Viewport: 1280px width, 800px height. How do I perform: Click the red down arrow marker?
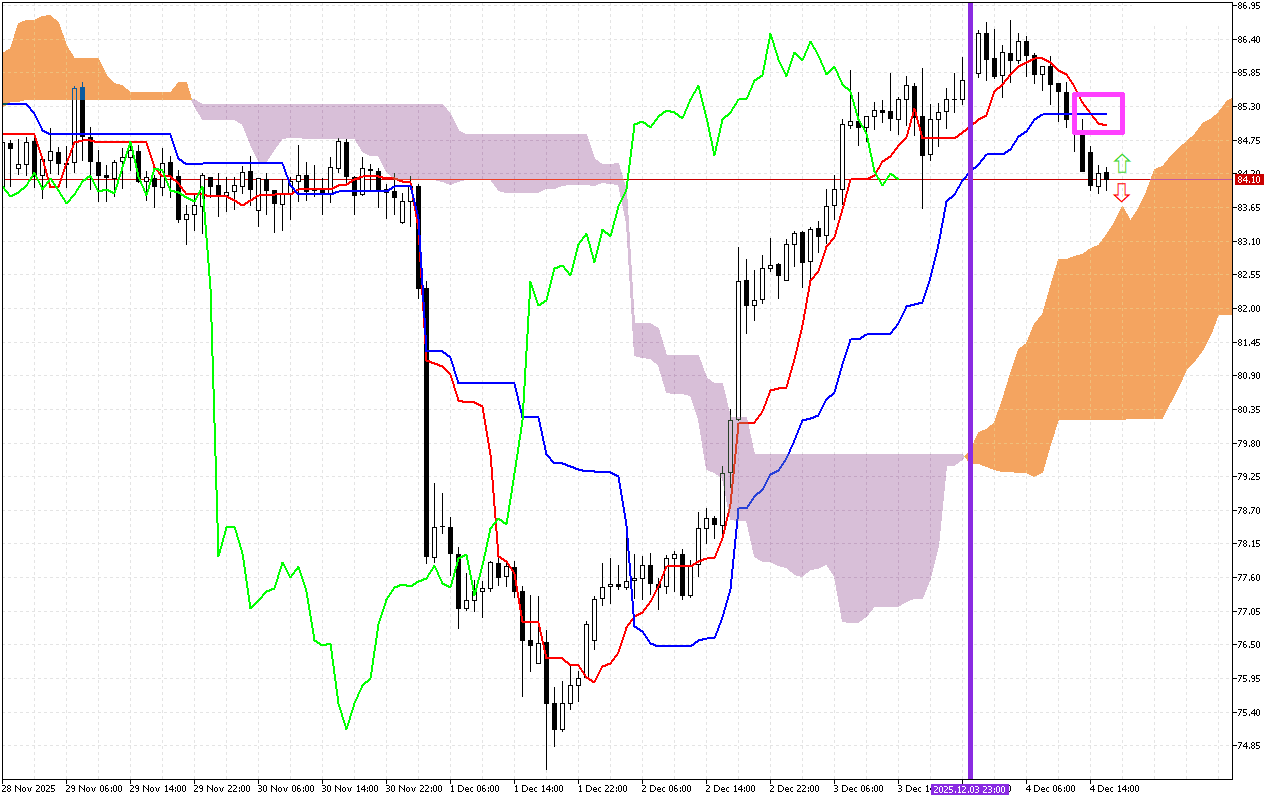point(1122,193)
